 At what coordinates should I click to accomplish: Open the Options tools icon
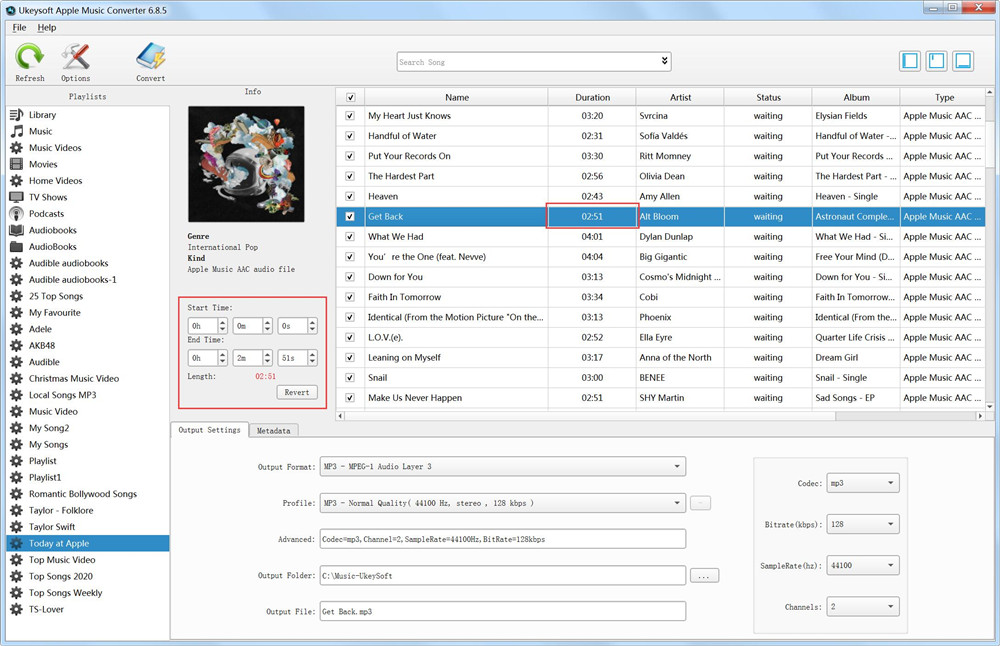click(75, 57)
